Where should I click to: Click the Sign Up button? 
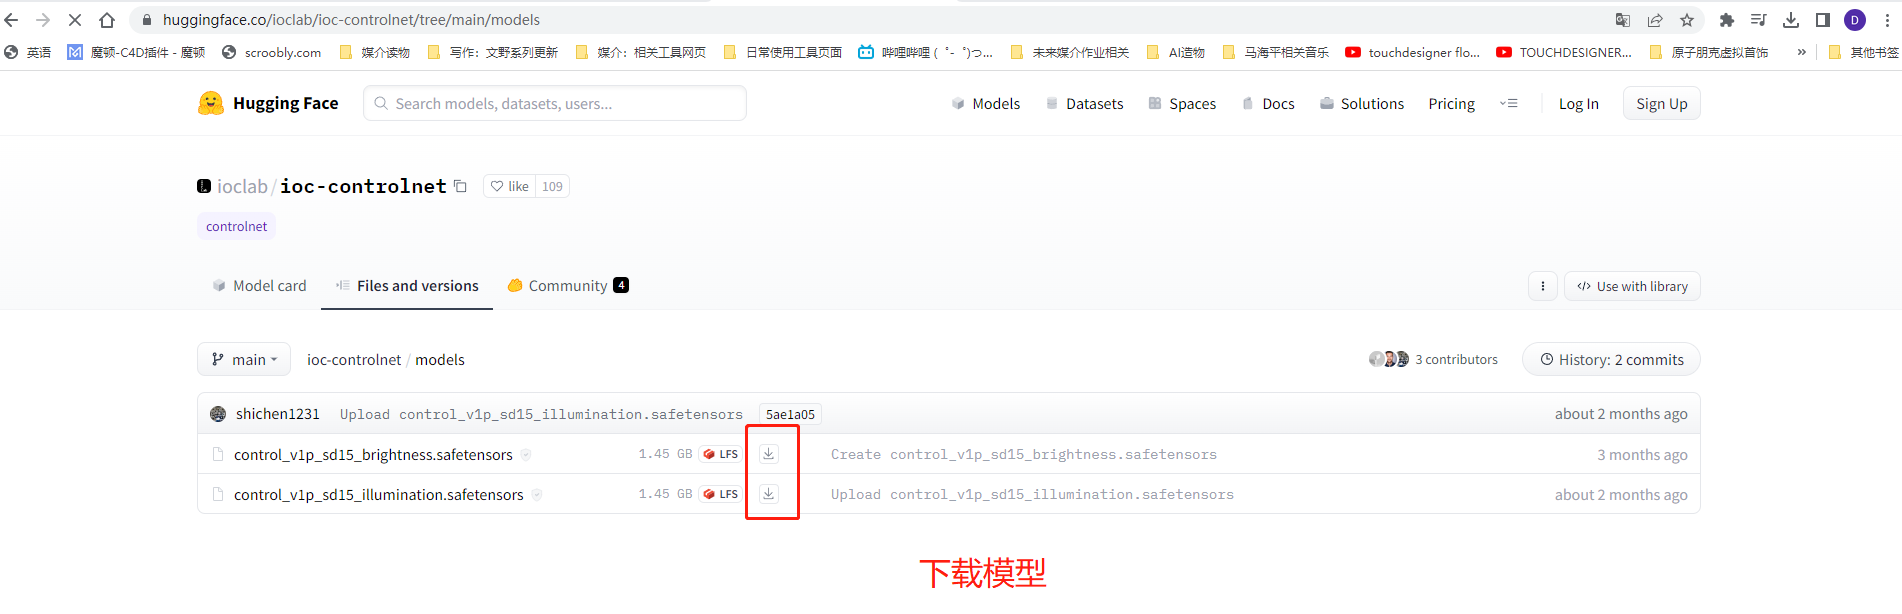coord(1662,103)
